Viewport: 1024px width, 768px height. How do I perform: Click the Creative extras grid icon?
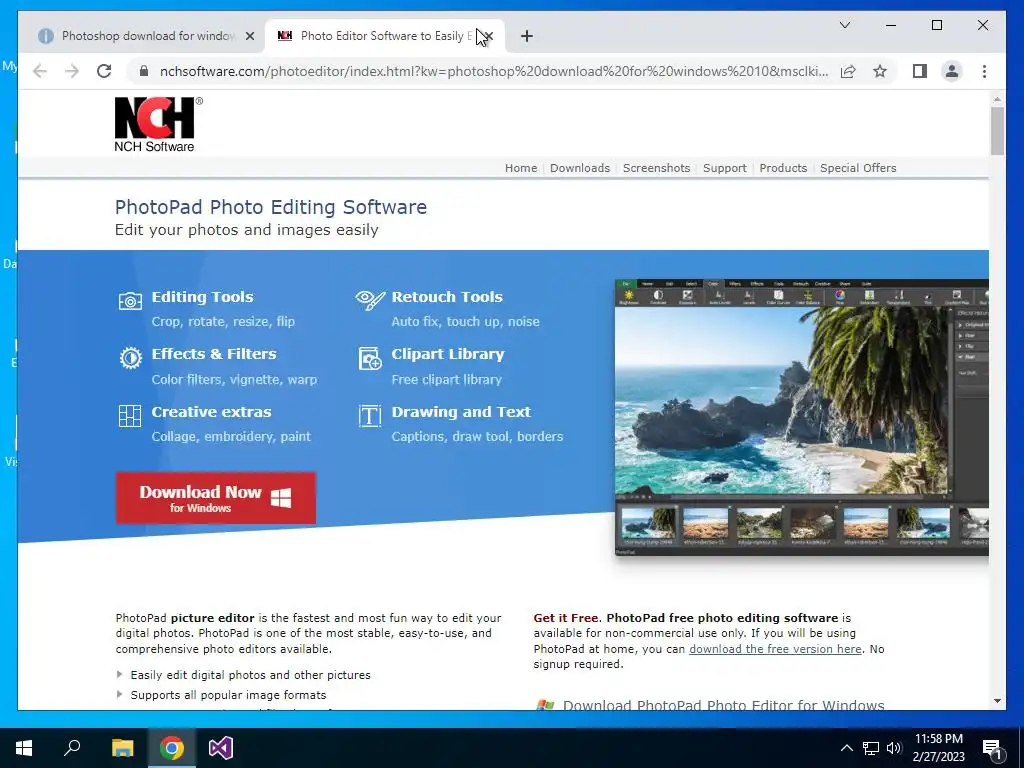point(129,416)
